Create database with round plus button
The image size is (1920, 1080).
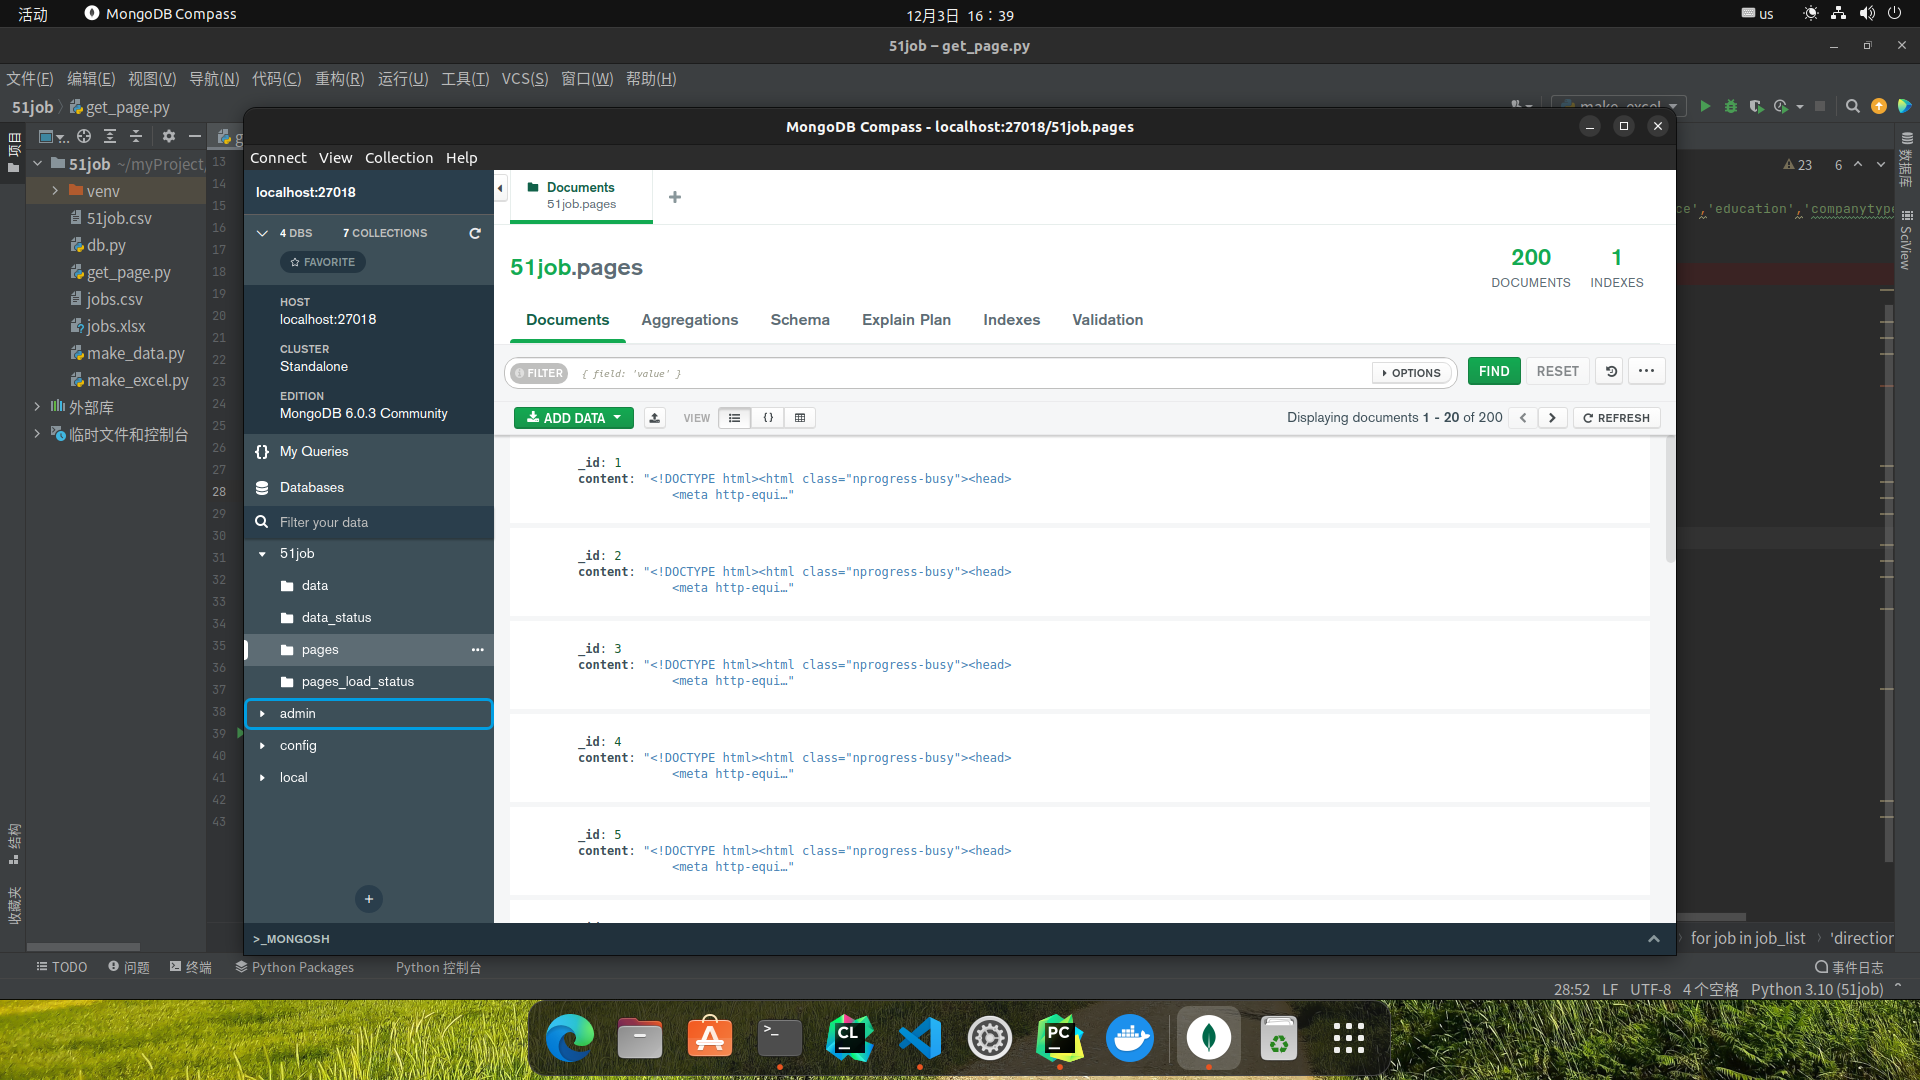369,899
